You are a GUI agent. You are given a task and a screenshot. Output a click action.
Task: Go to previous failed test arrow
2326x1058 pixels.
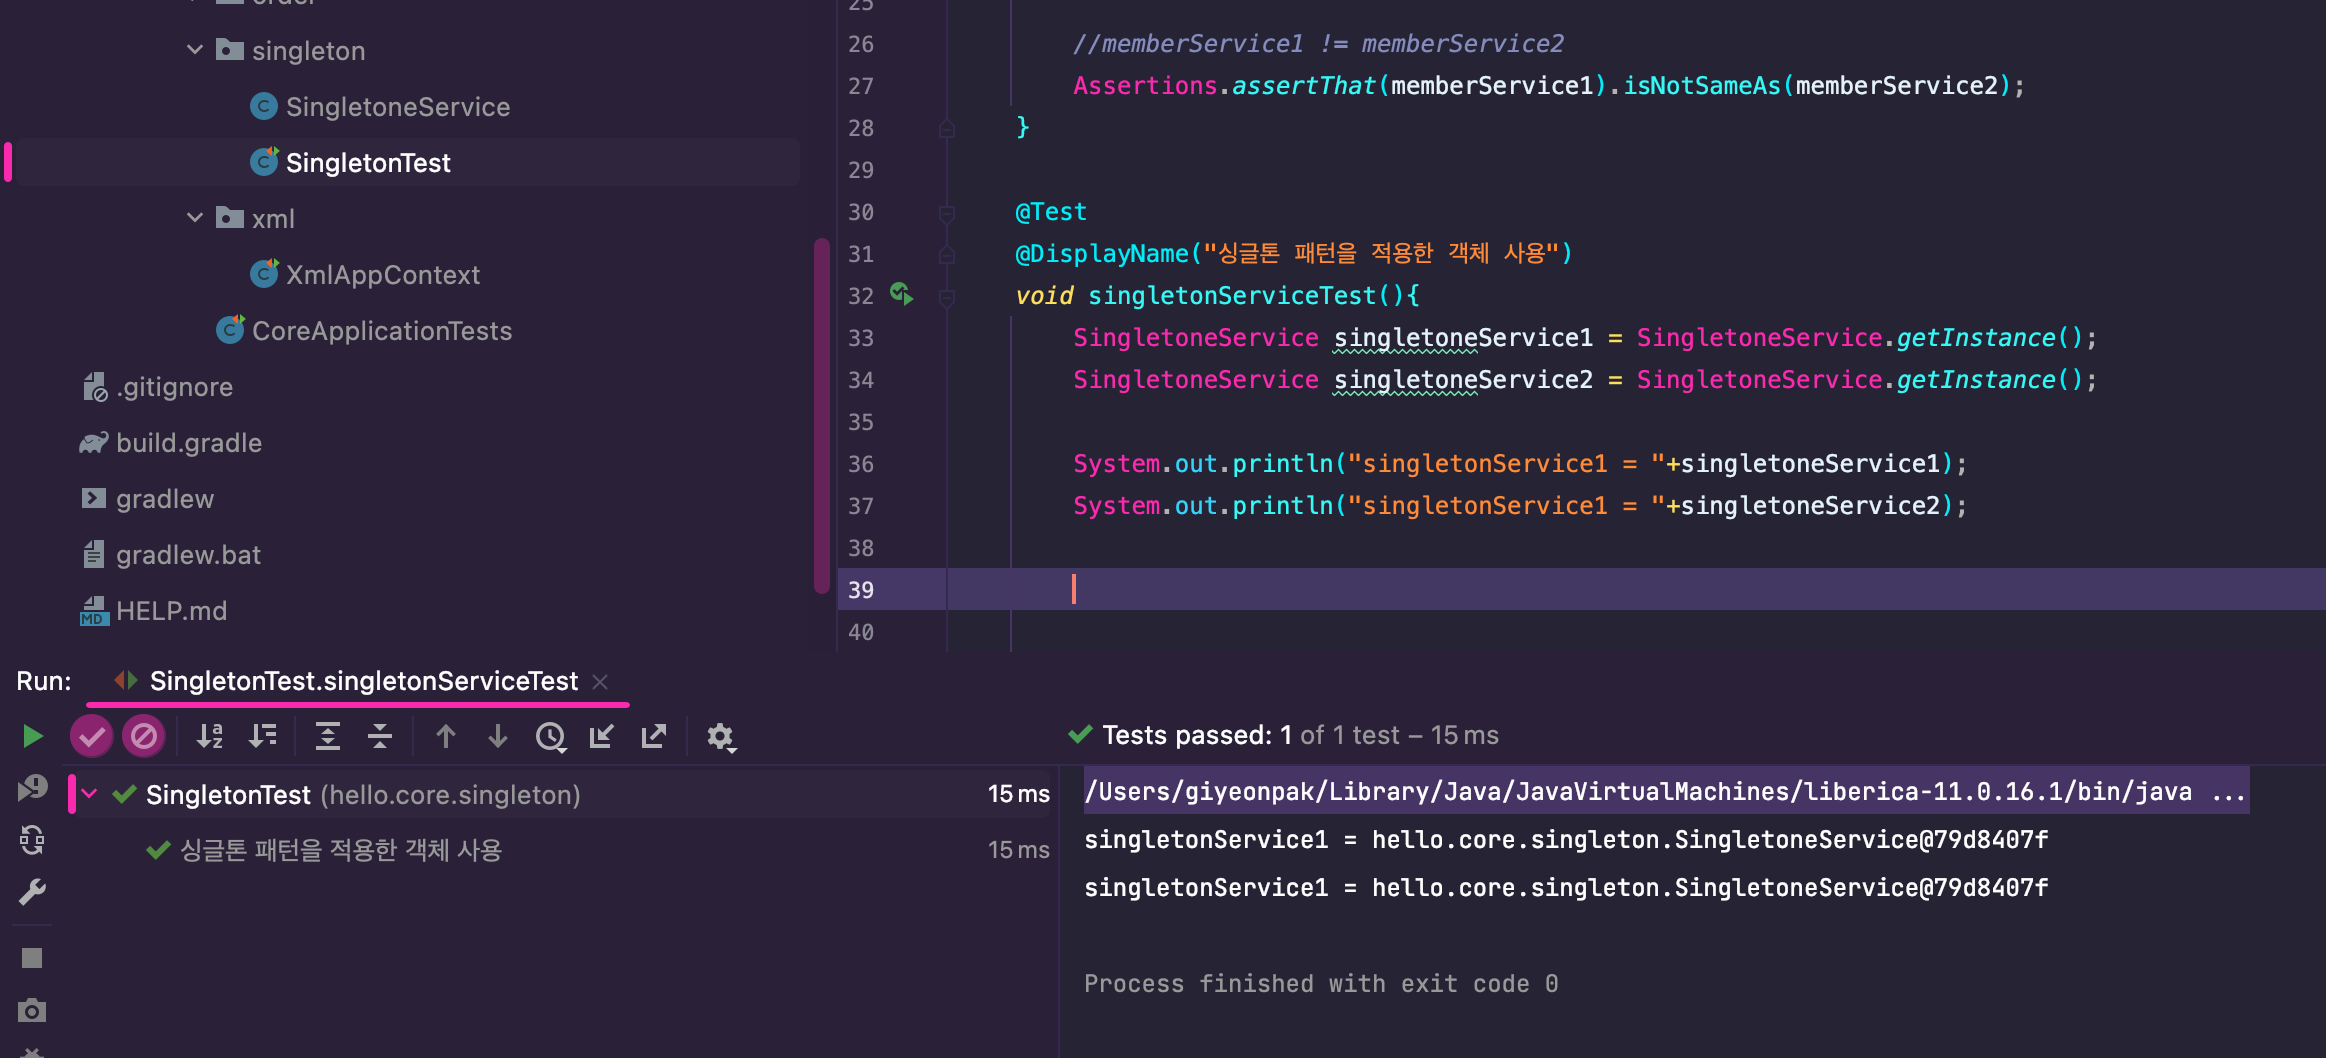(446, 737)
